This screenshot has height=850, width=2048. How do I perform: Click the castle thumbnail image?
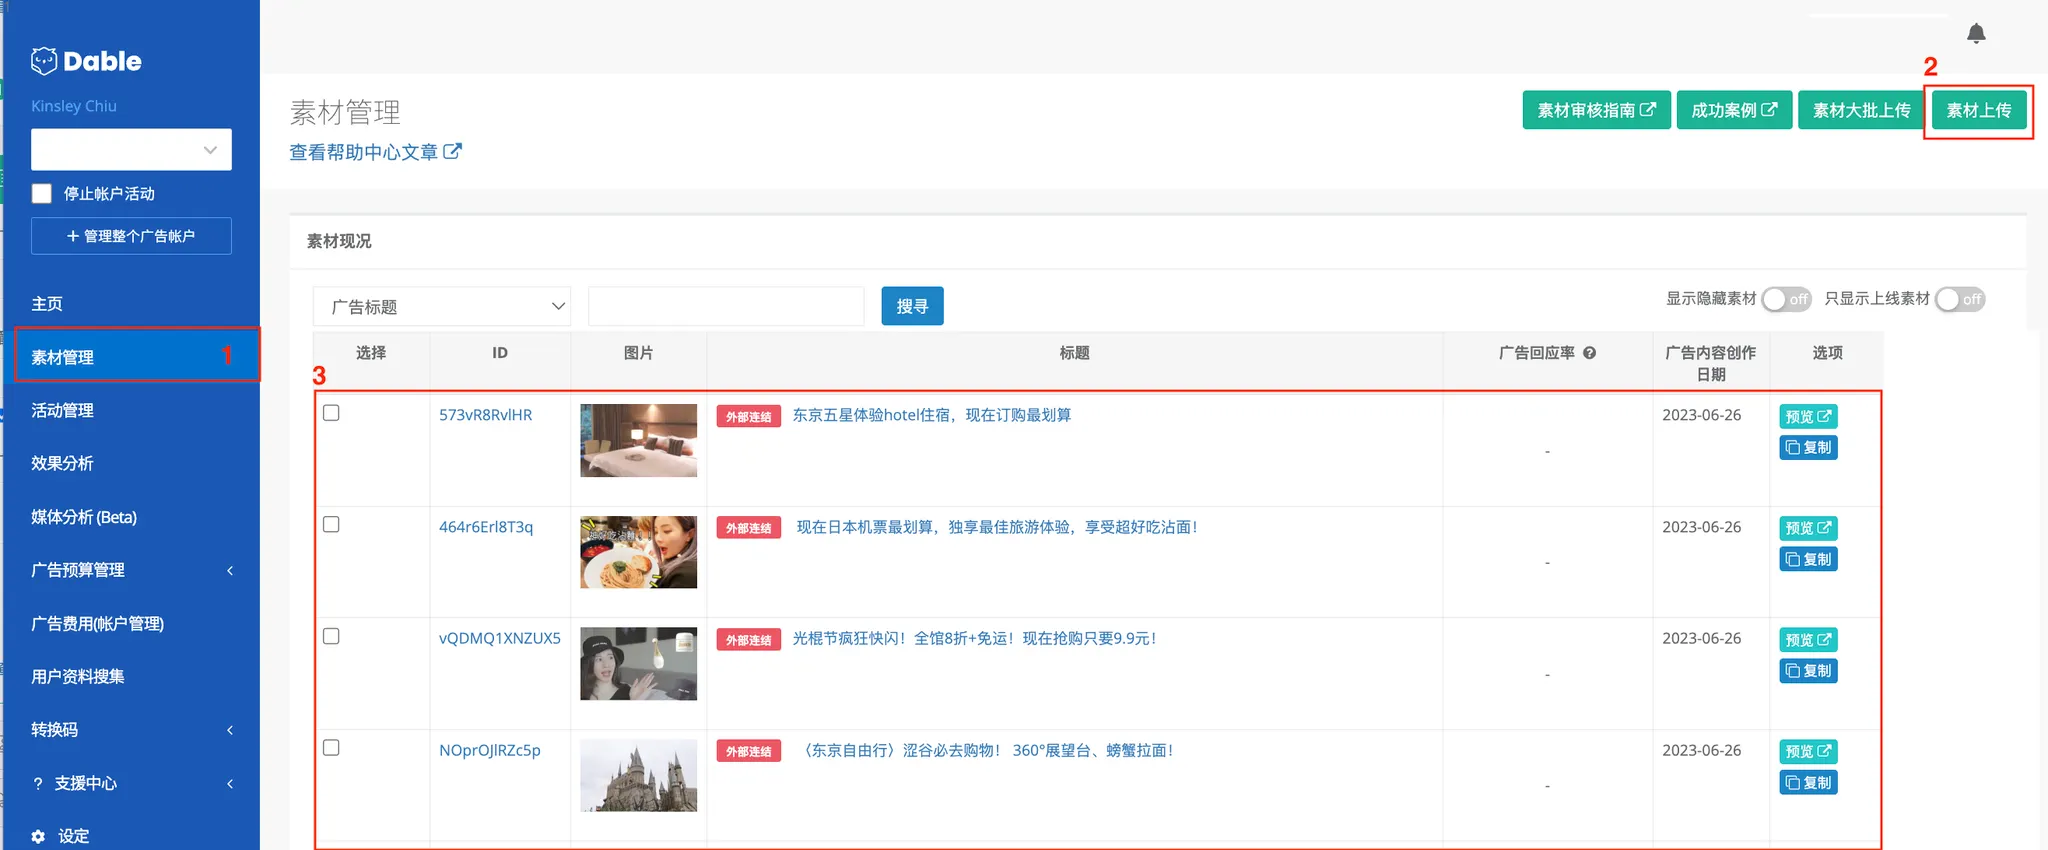pyautogui.click(x=638, y=775)
